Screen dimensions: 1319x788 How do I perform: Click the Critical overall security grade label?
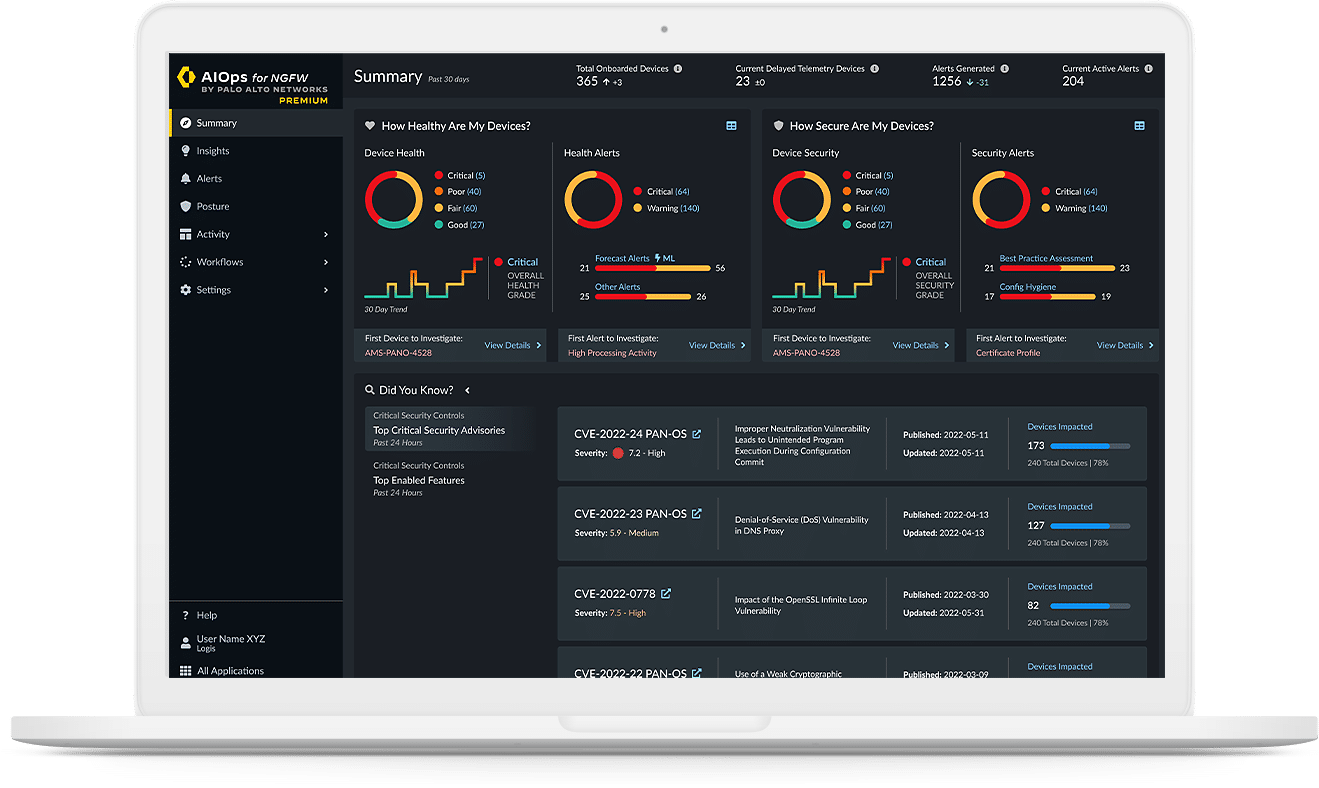(x=930, y=262)
